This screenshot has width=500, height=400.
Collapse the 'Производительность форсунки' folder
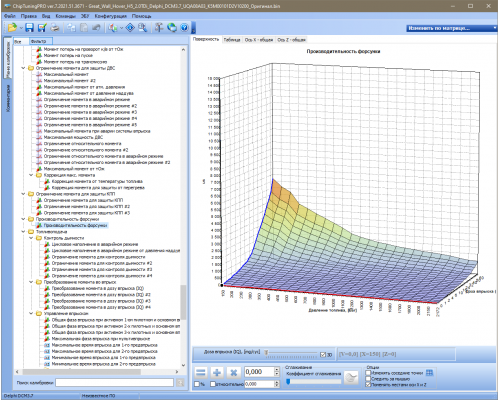pos(23,219)
